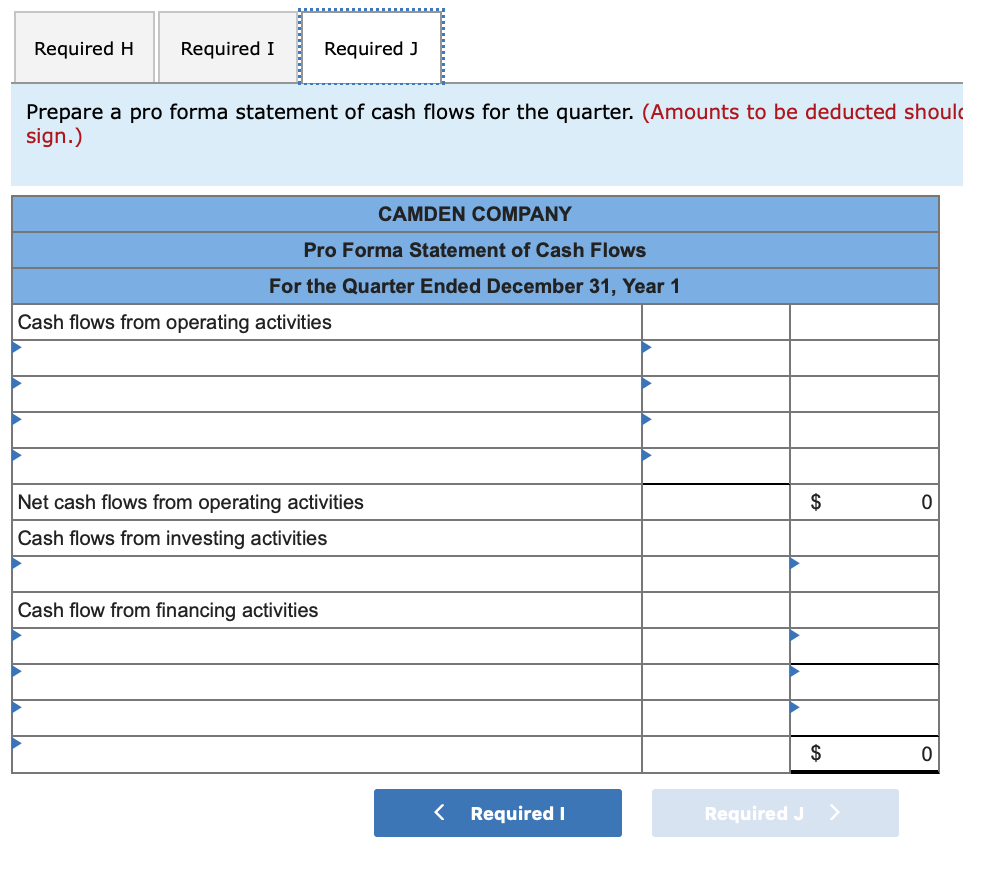Click the final financing total amount cell

(x=864, y=754)
